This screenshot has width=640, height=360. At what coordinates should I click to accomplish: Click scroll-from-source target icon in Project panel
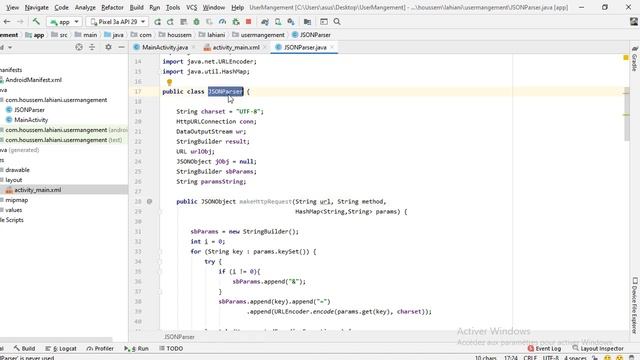coord(79,47)
